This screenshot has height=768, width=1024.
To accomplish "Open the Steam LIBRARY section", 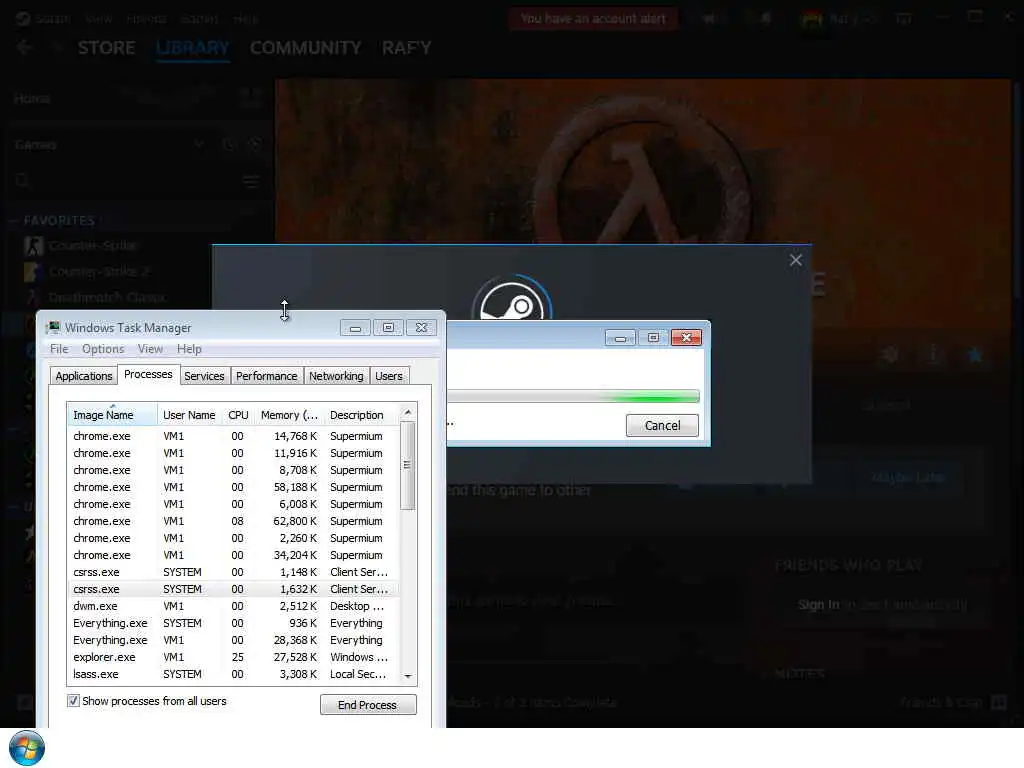I will (193, 48).
